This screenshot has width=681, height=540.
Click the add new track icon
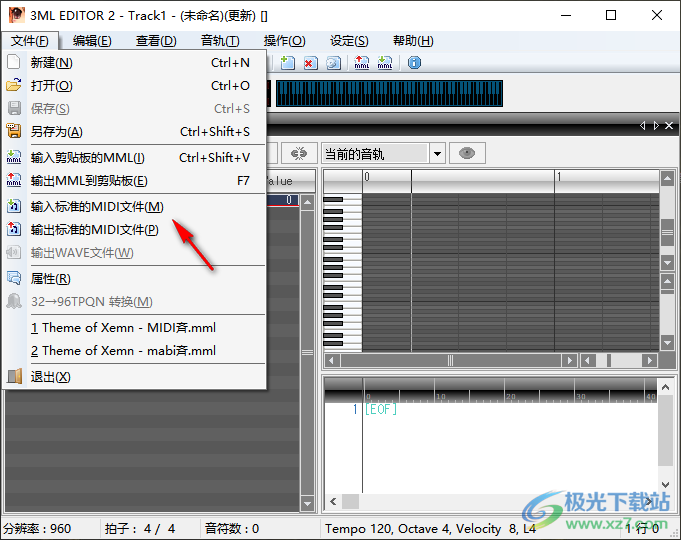(288, 63)
